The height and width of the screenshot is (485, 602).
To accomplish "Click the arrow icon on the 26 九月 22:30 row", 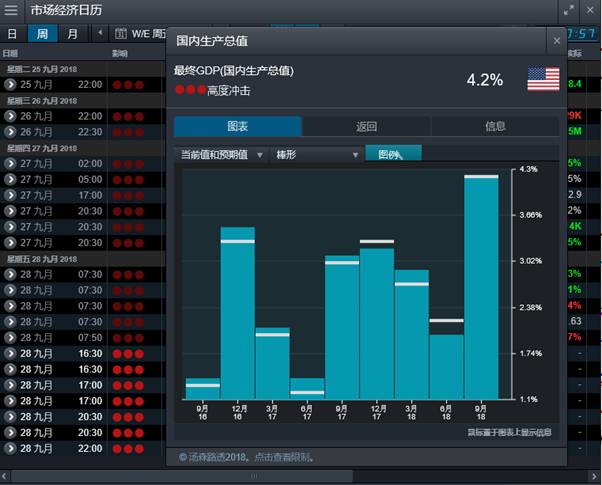I will pos(11,132).
